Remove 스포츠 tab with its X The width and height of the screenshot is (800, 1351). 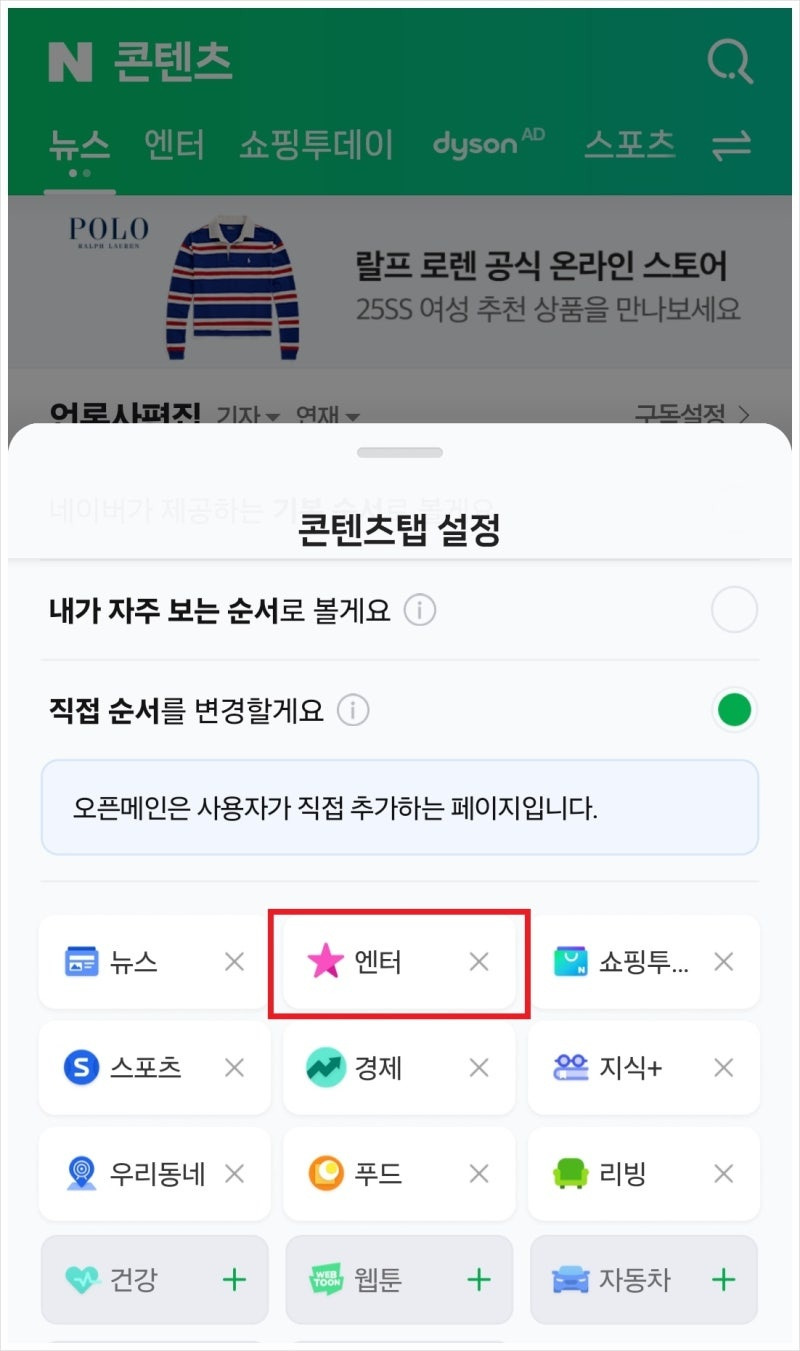[x=234, y=1068]
